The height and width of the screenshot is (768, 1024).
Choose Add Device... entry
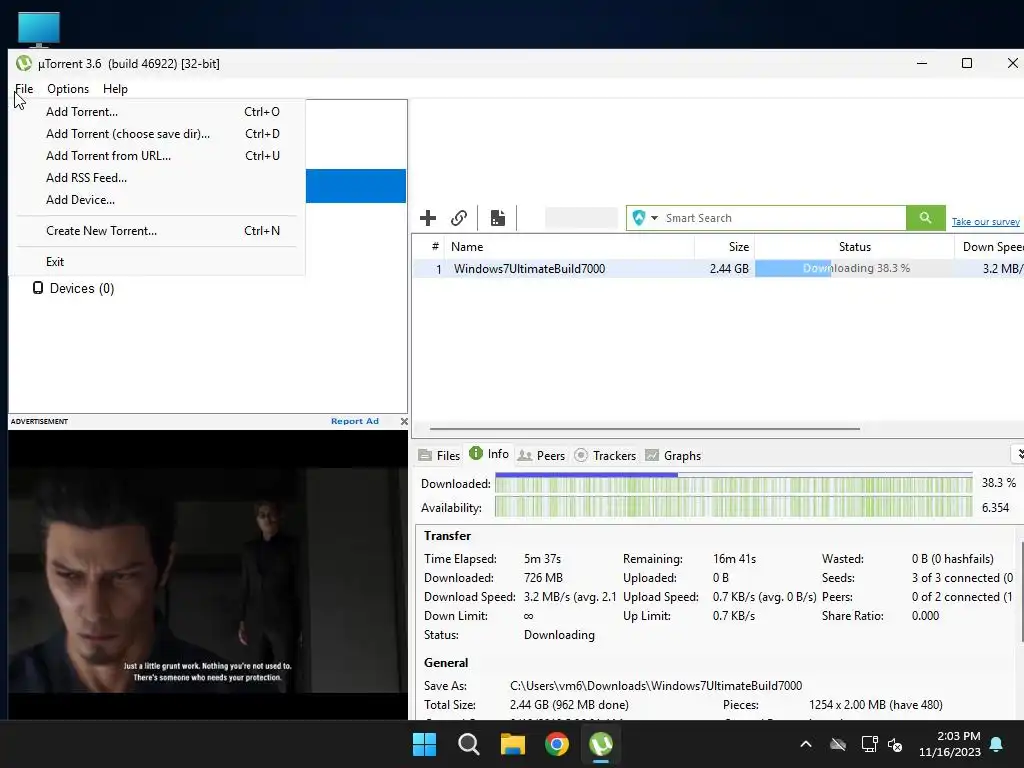coord(157,200)
